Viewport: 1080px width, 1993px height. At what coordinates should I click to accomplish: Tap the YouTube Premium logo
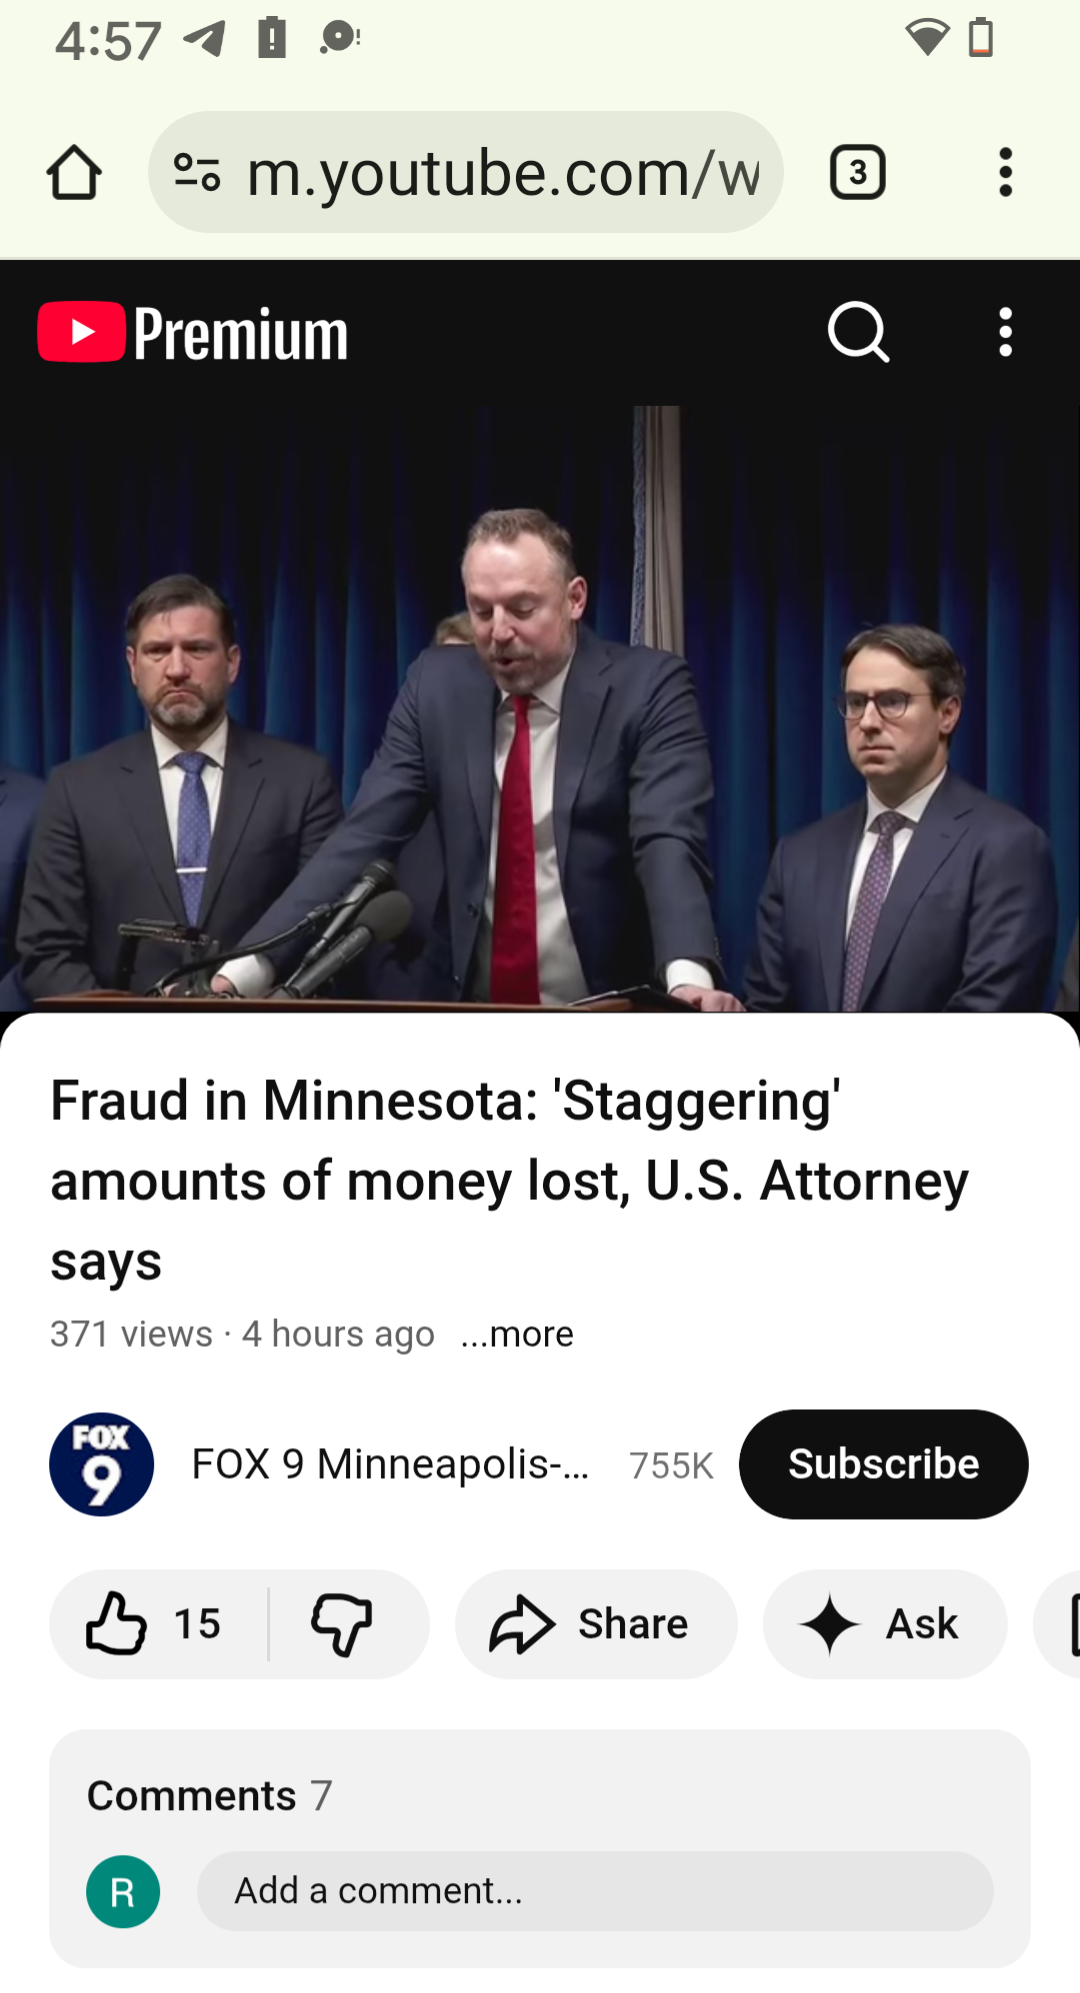click(193, 333)
